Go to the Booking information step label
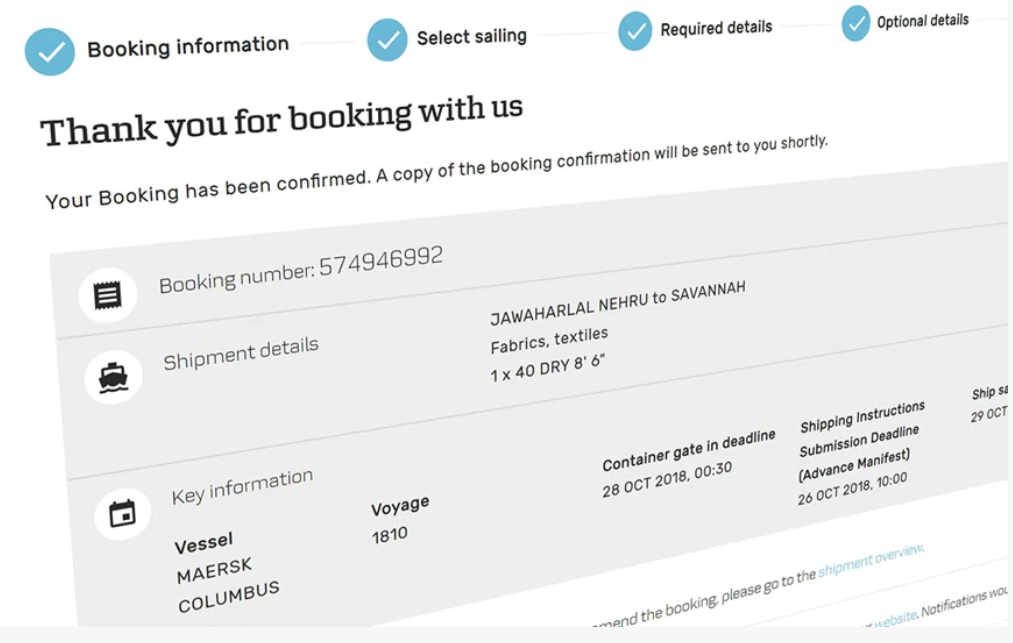Image resolution: width=1013 pixels, height=643 pixels. pyautogui.click(x=188, y=46)
